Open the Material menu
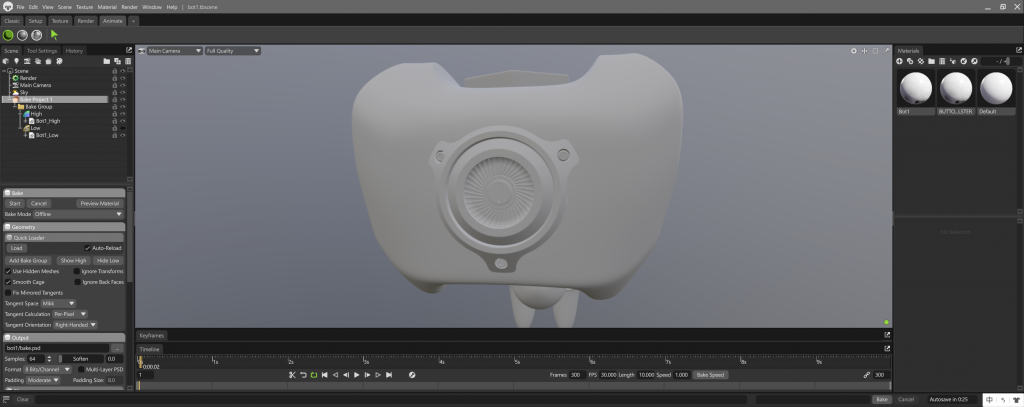 107,8
